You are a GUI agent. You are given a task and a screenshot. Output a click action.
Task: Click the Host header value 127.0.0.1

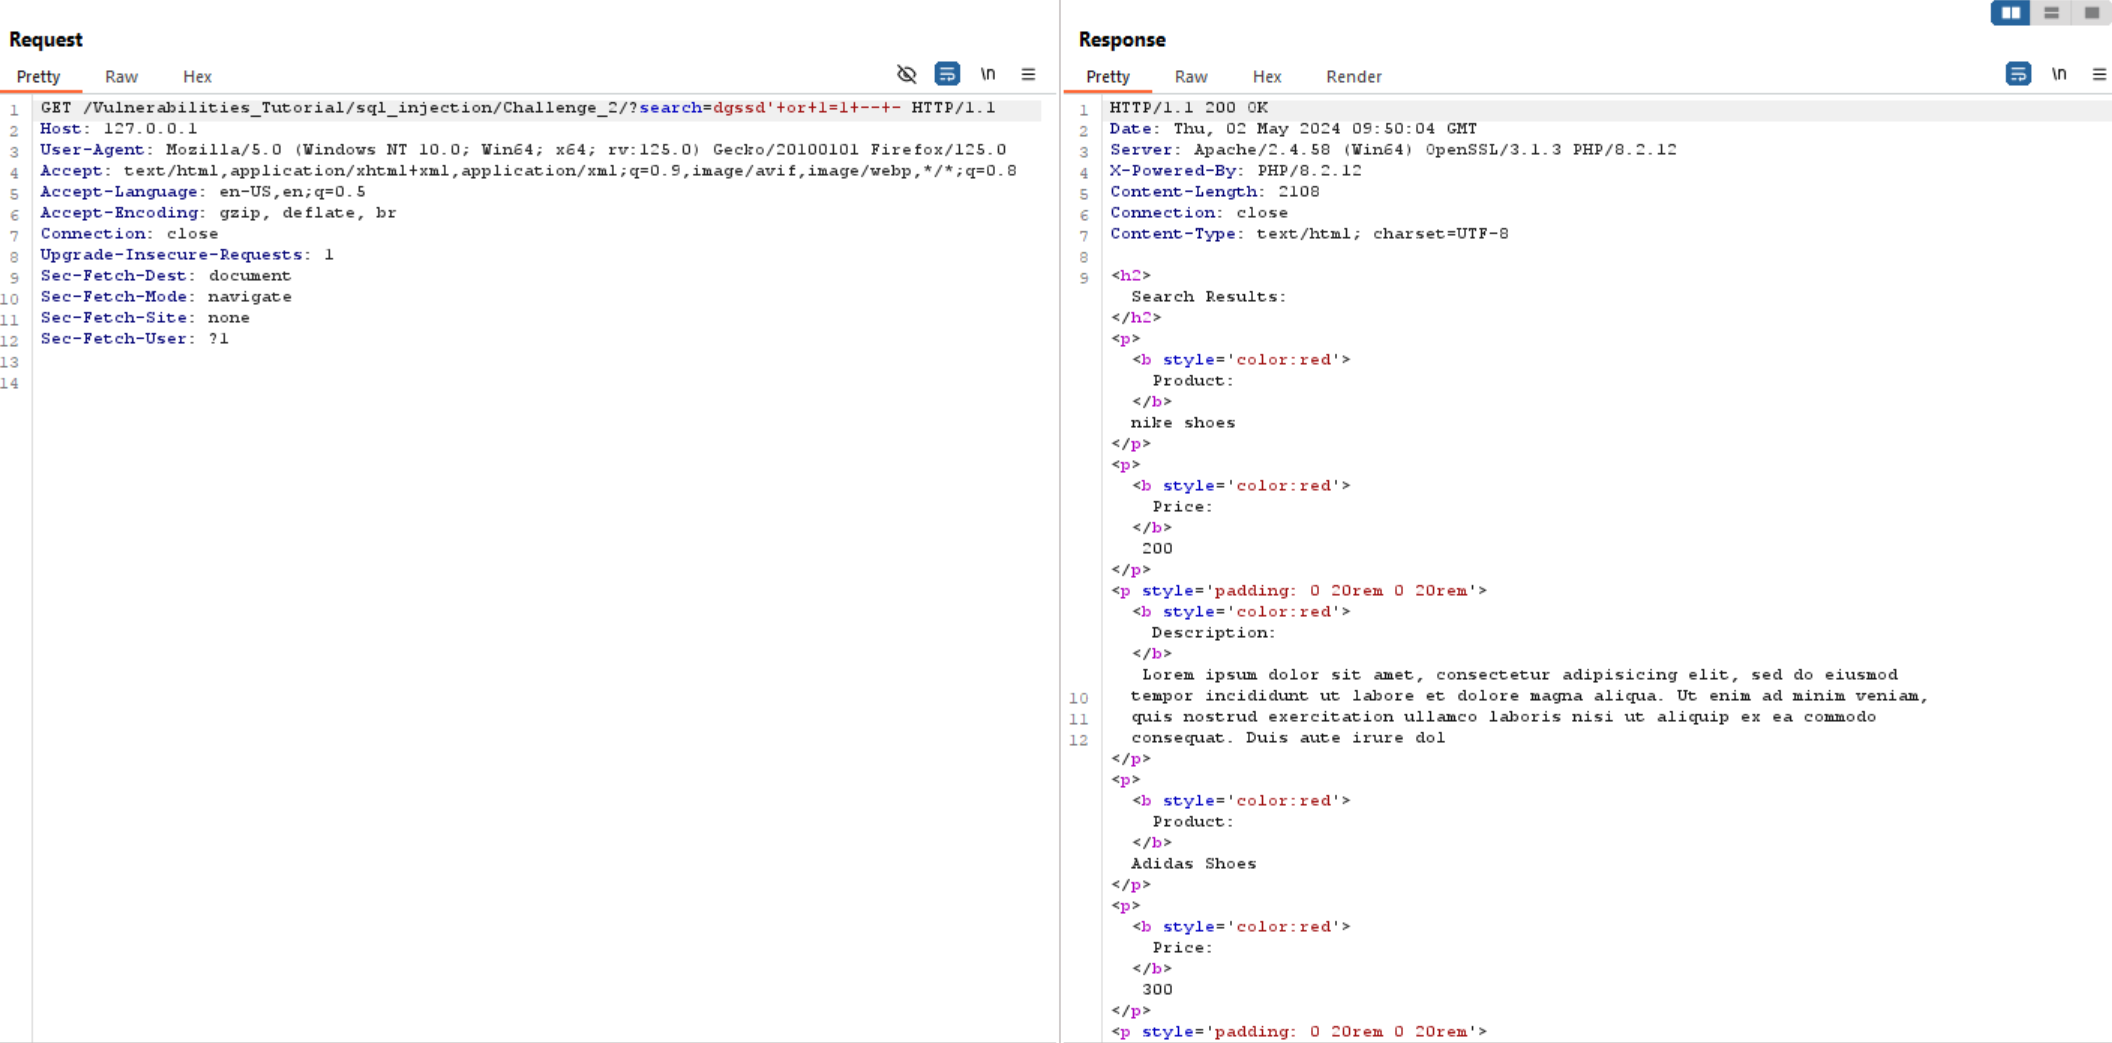150,129
